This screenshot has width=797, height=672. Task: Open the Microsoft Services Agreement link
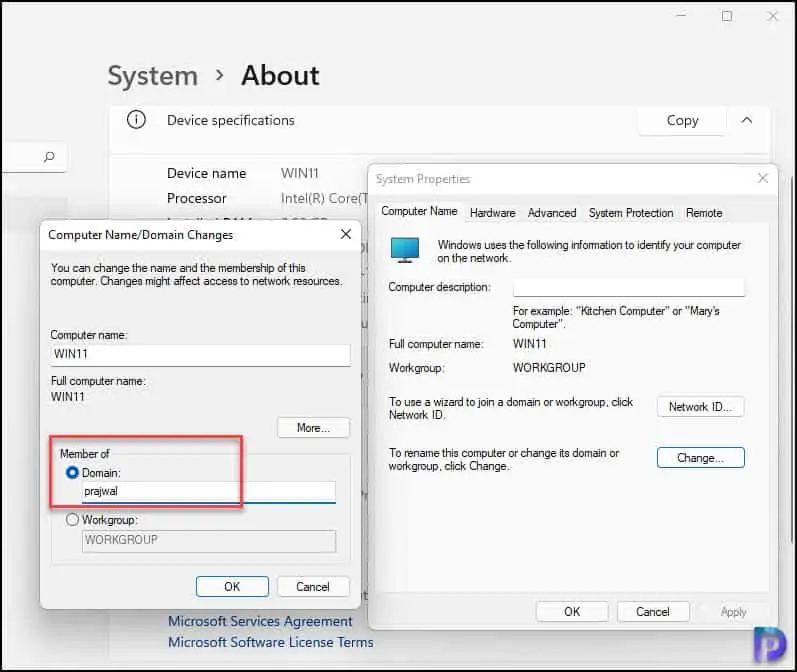tap(260, 621)
